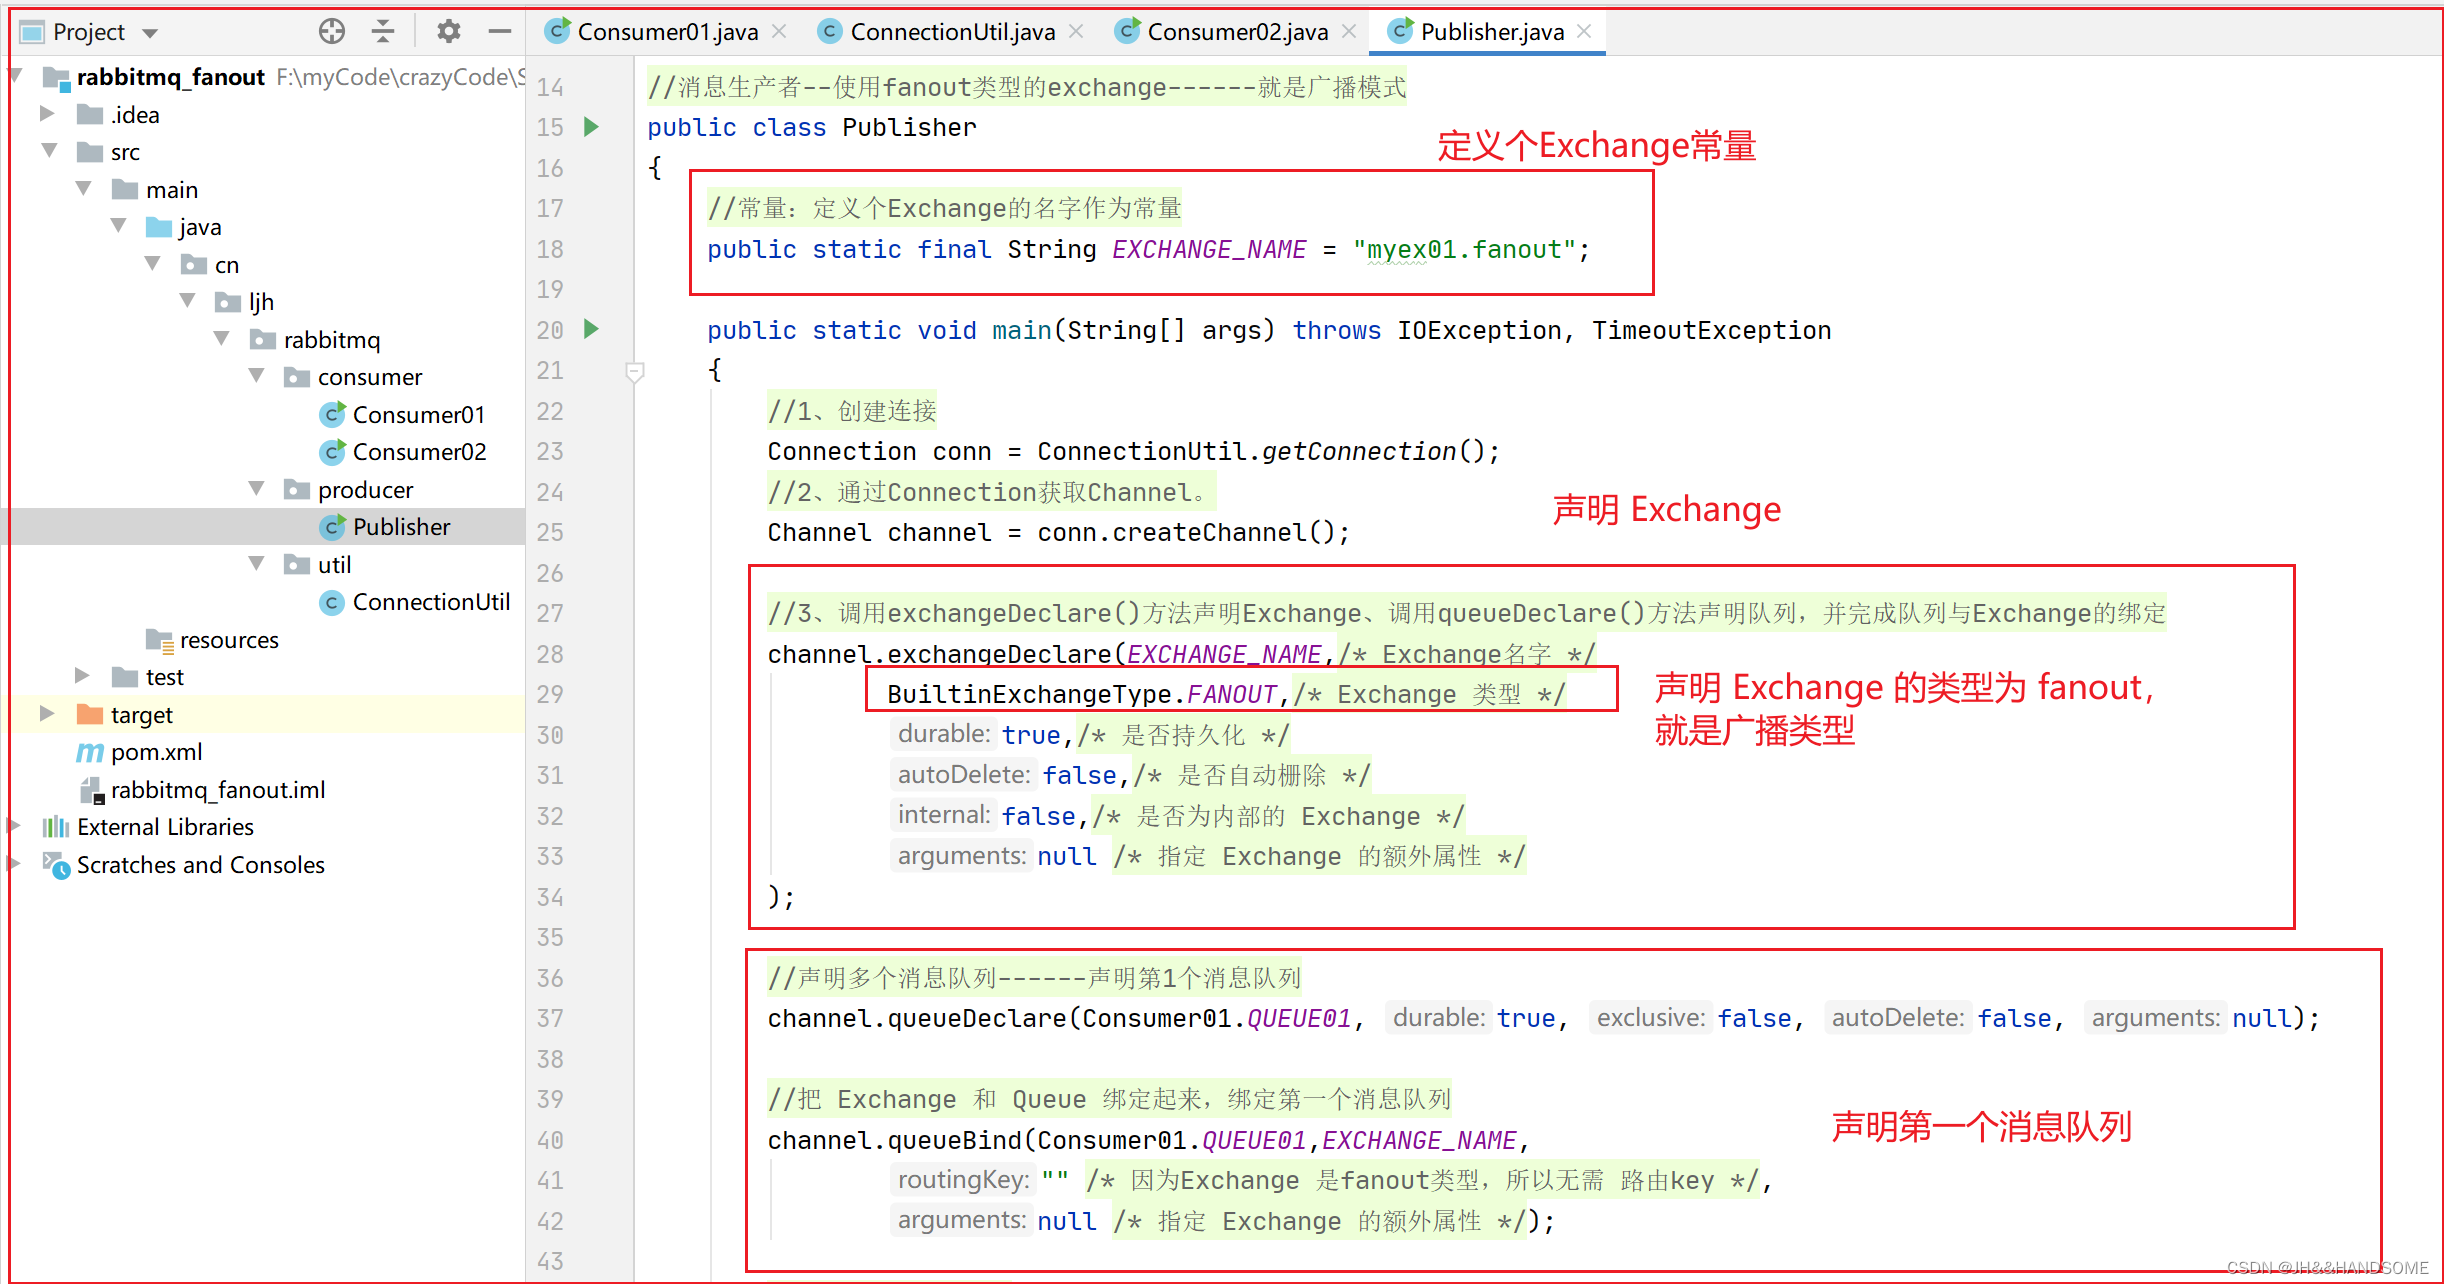Click the Consumer01 class icon in tree
This screenshot has width=2444, height=1284.
click(333, 414)
